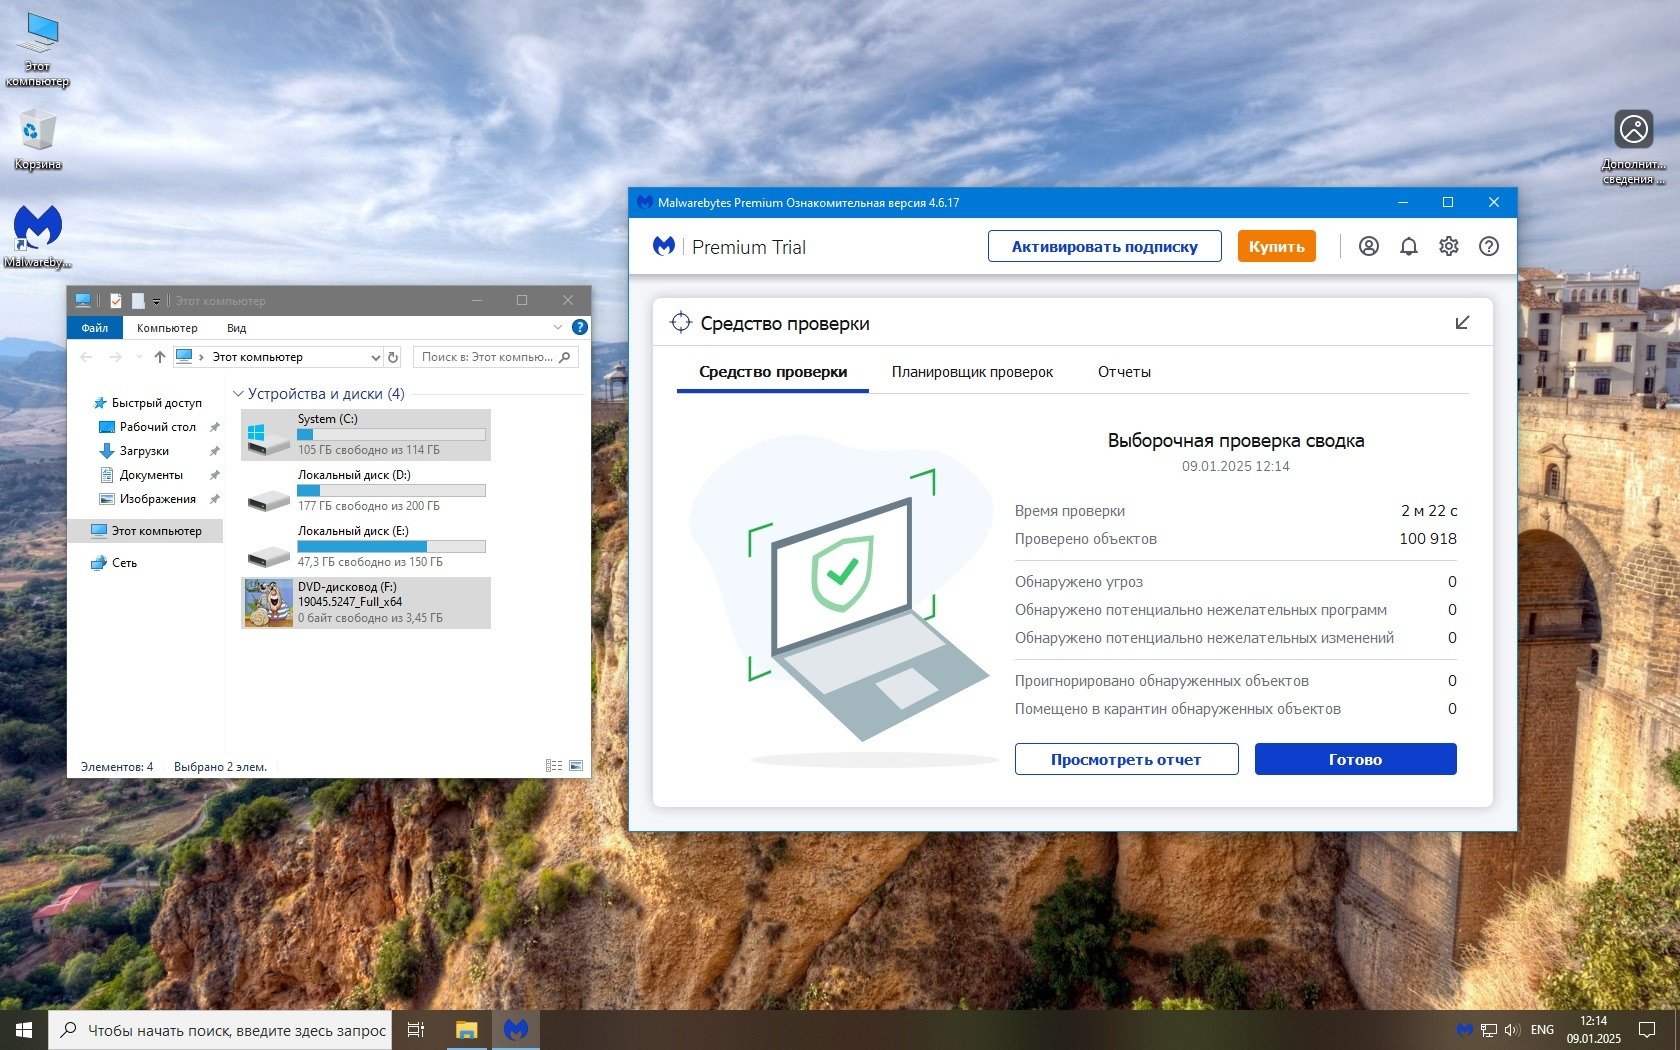Select the 'Дополнит... сведения' desktop icon
Viewport: 1680px width, 1050px height.
click(1634, 147)
